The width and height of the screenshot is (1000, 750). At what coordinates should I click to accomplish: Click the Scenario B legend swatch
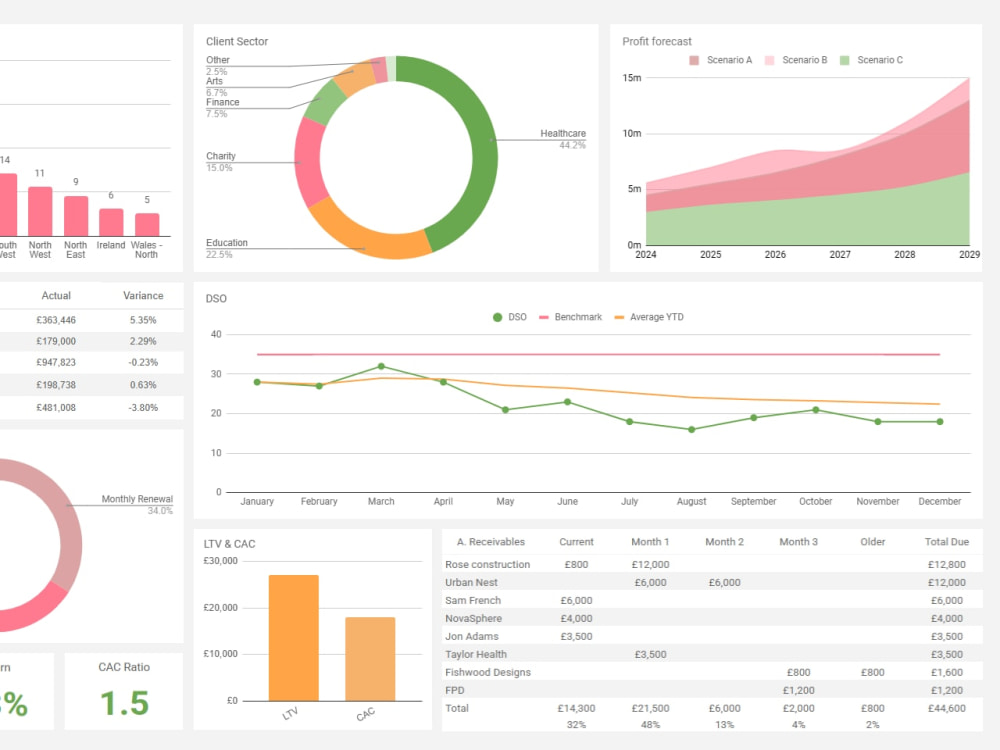click(x=769, y=60)
